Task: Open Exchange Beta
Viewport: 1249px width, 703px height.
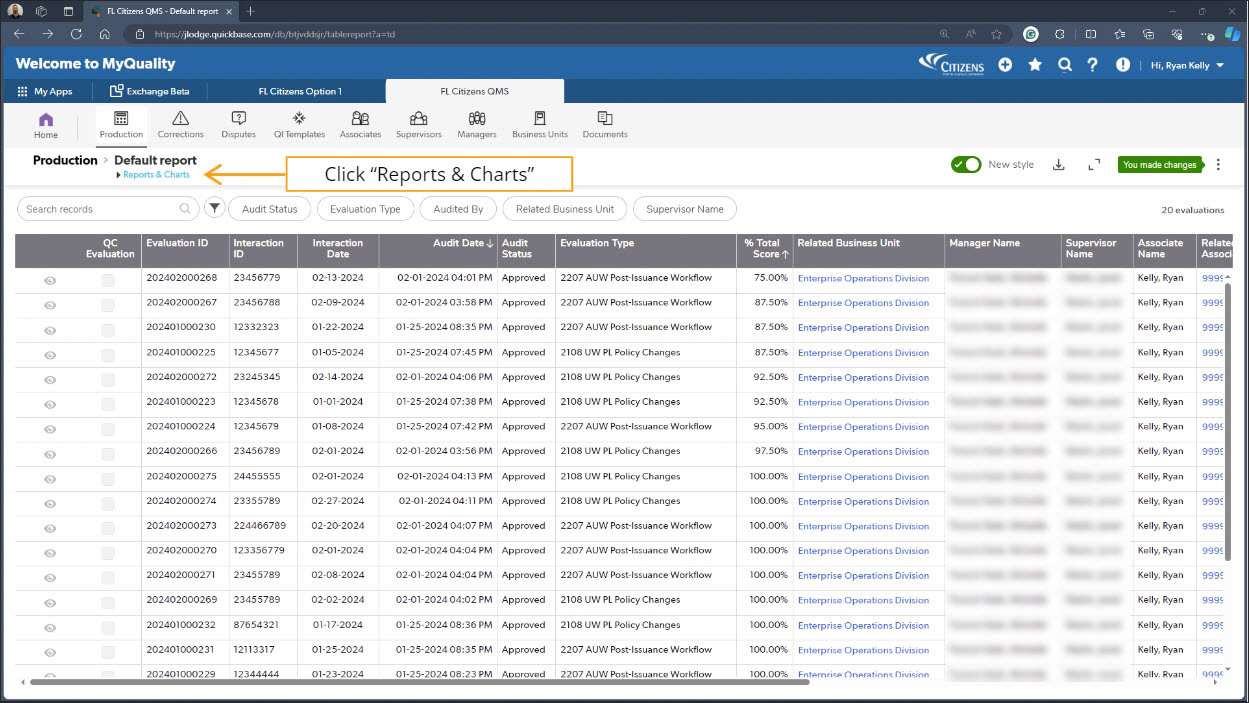Action: coord(150,91)
